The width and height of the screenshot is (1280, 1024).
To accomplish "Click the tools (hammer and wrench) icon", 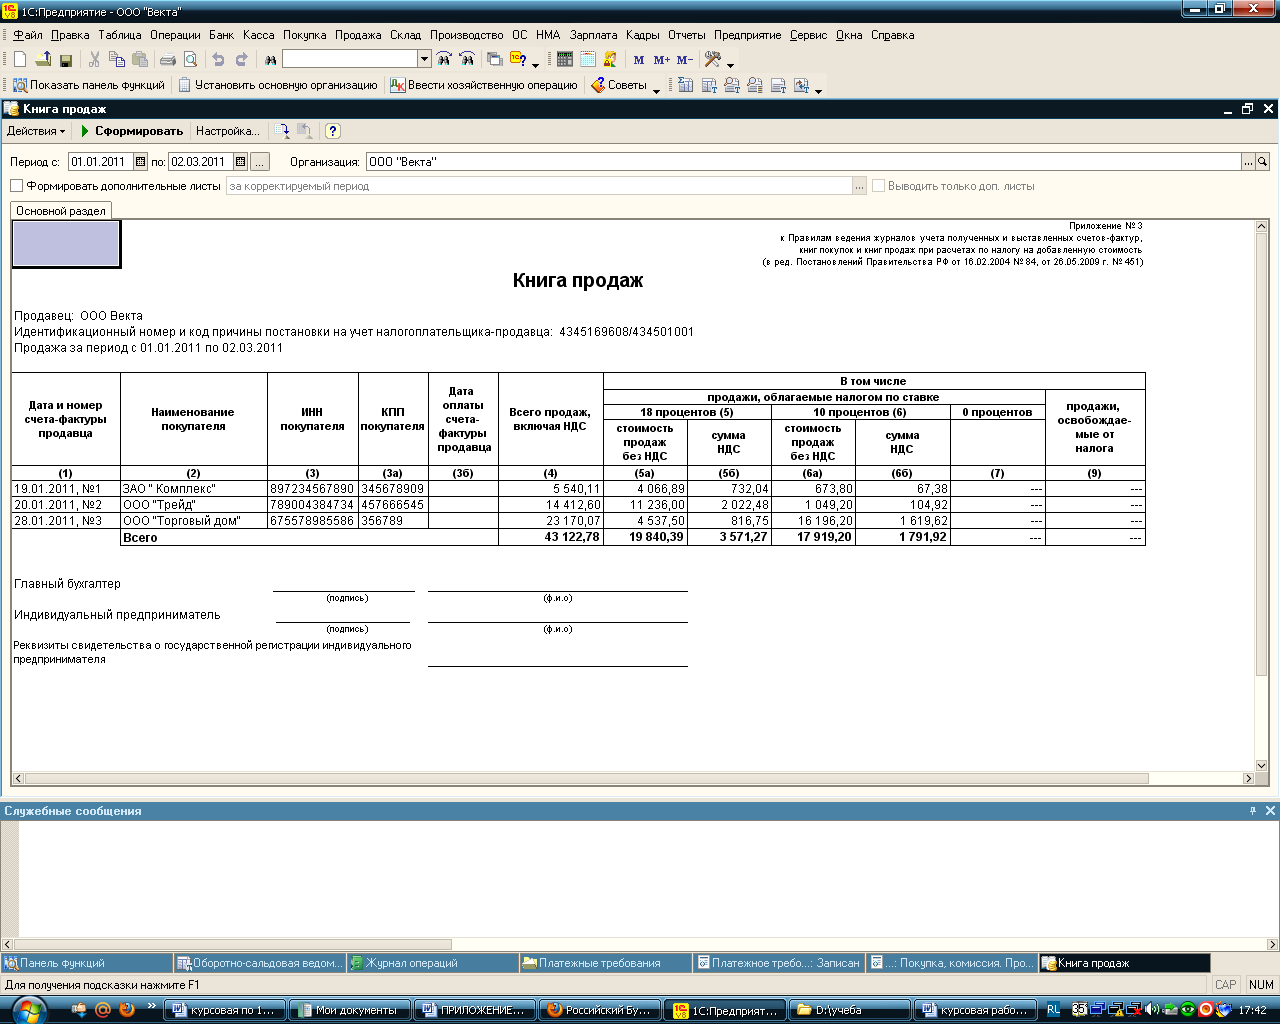I will click(x=713, y=60).
